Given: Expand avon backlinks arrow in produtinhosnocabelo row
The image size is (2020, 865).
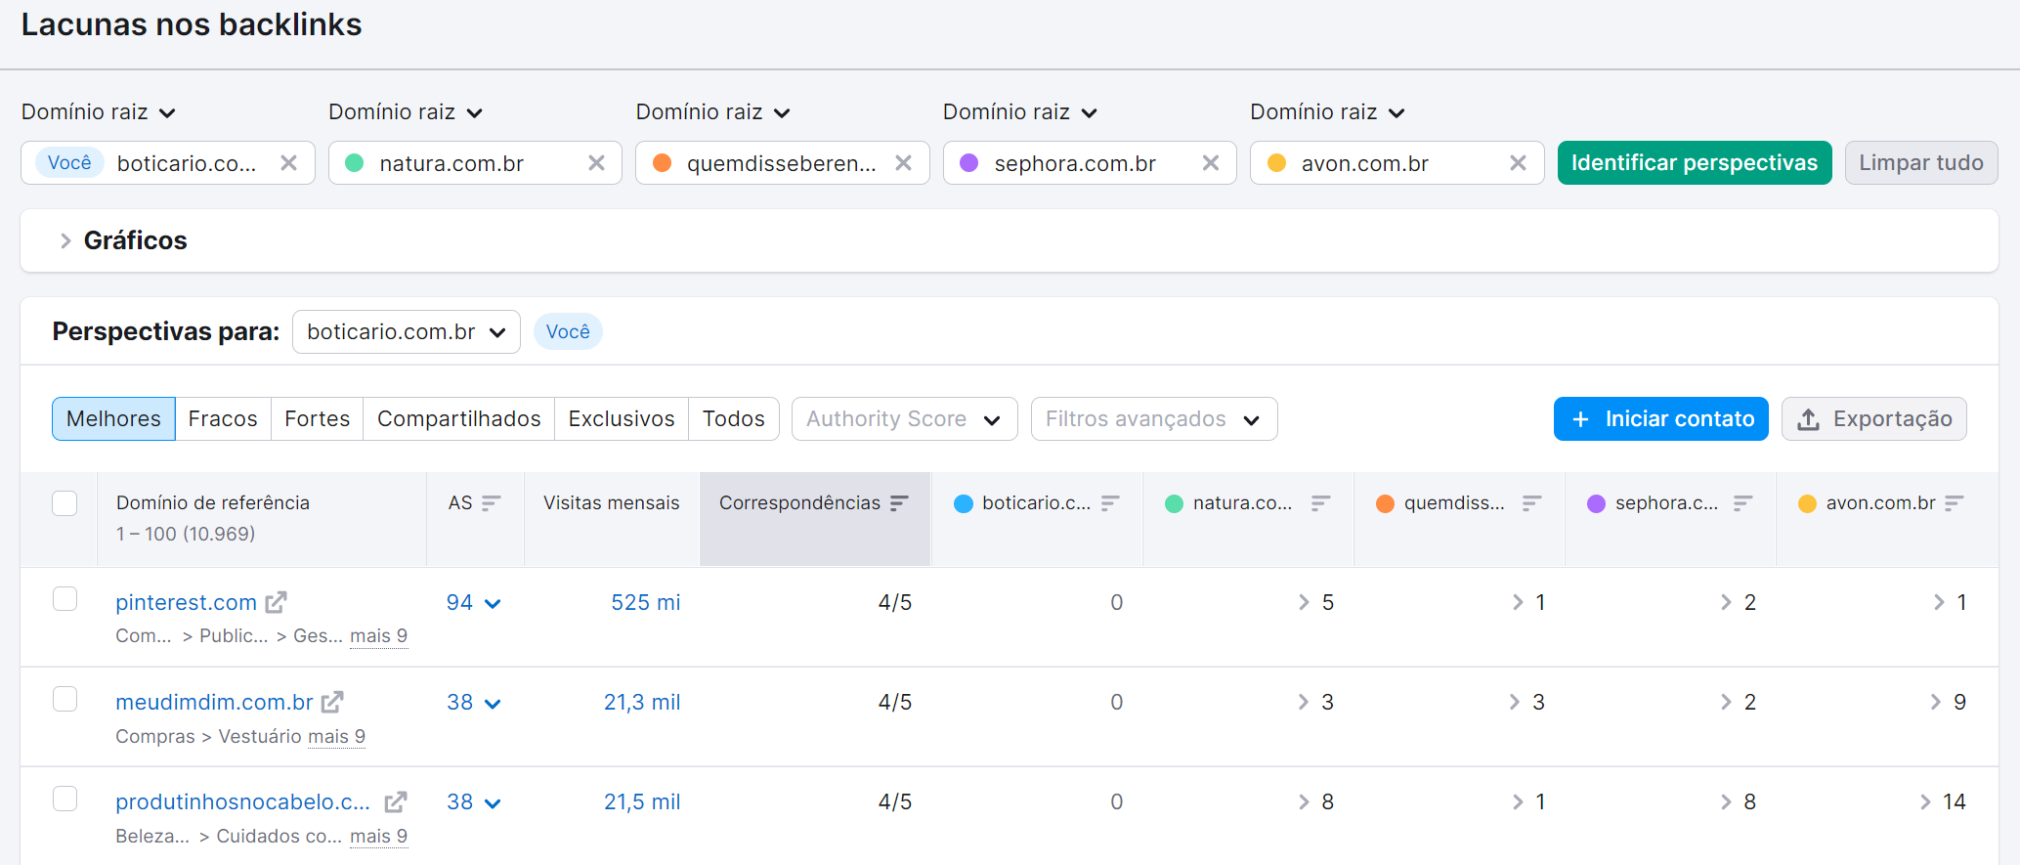Looking at the screenshot, I should point(1925,802).
